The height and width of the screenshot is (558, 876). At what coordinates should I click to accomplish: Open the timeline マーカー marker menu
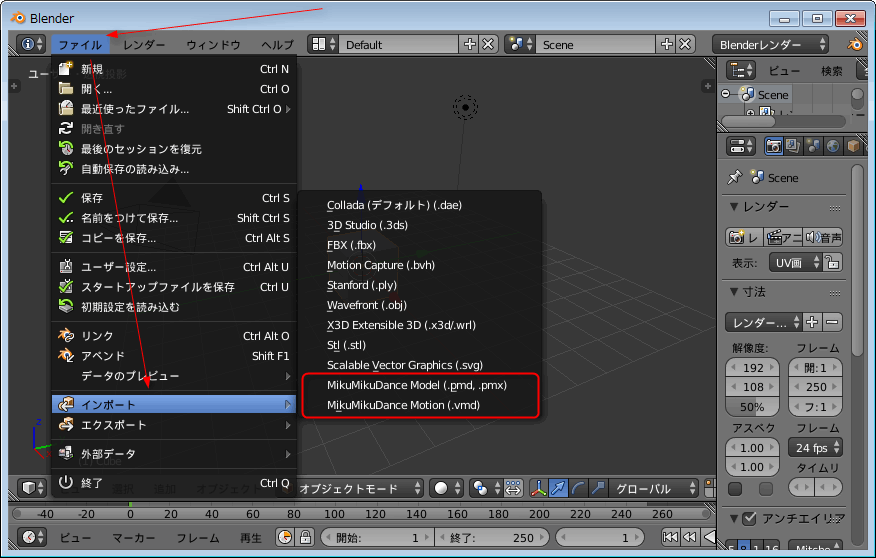[x=134, y=537]
